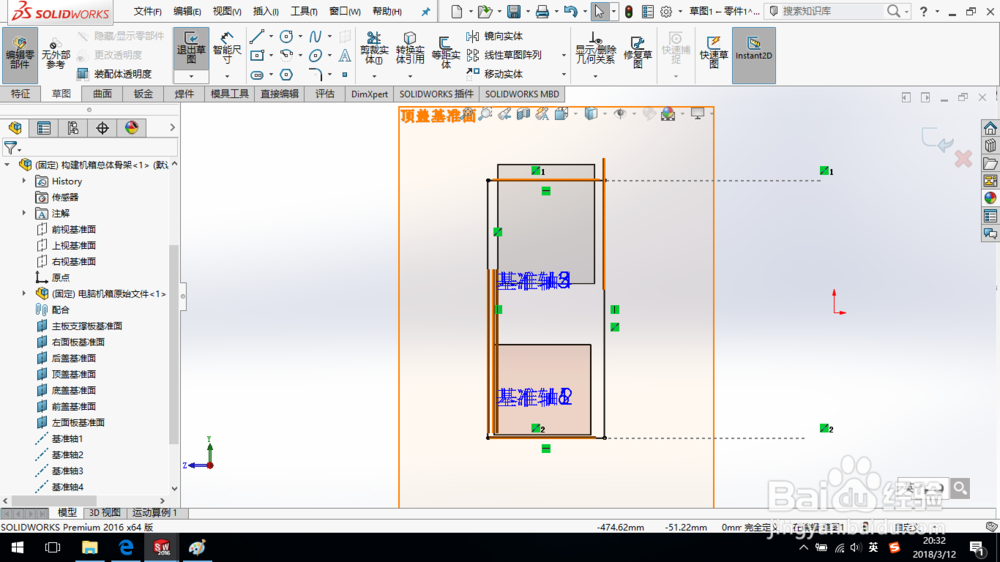Open Assembly Transparency (装配体透明度)
The image size is (1000, 562).
tap(115, 74)
